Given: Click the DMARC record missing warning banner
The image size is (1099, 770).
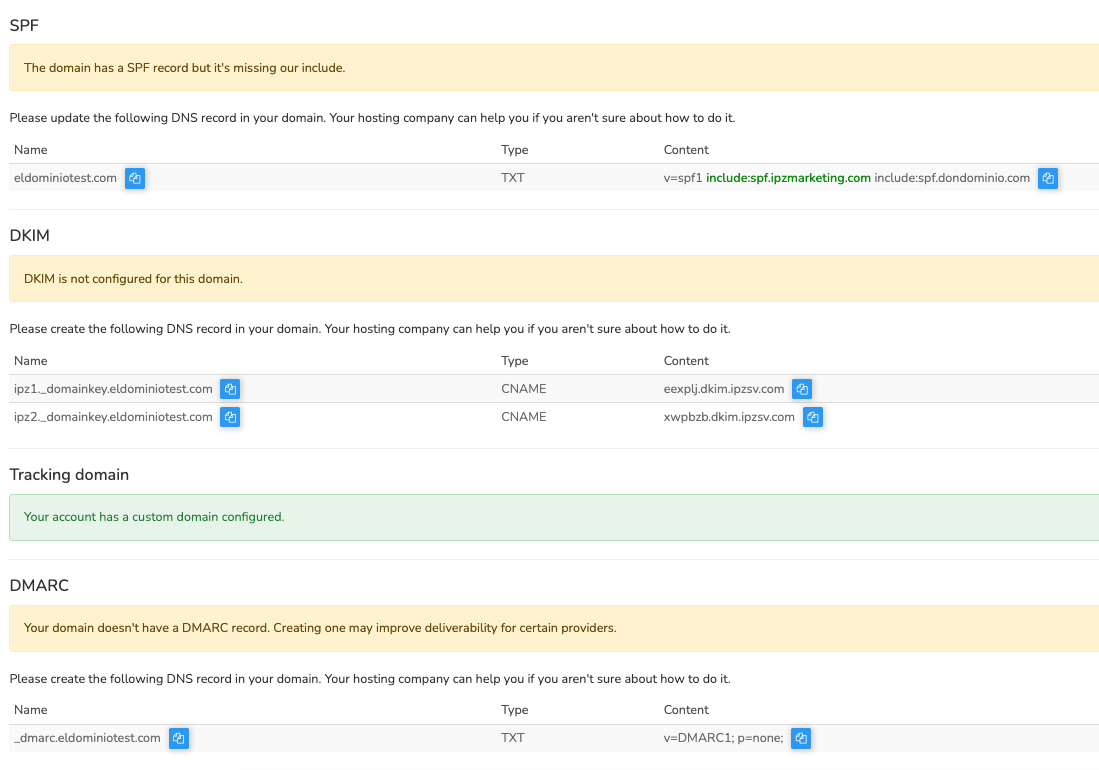Looking at the screenshot, I should 553,628.
